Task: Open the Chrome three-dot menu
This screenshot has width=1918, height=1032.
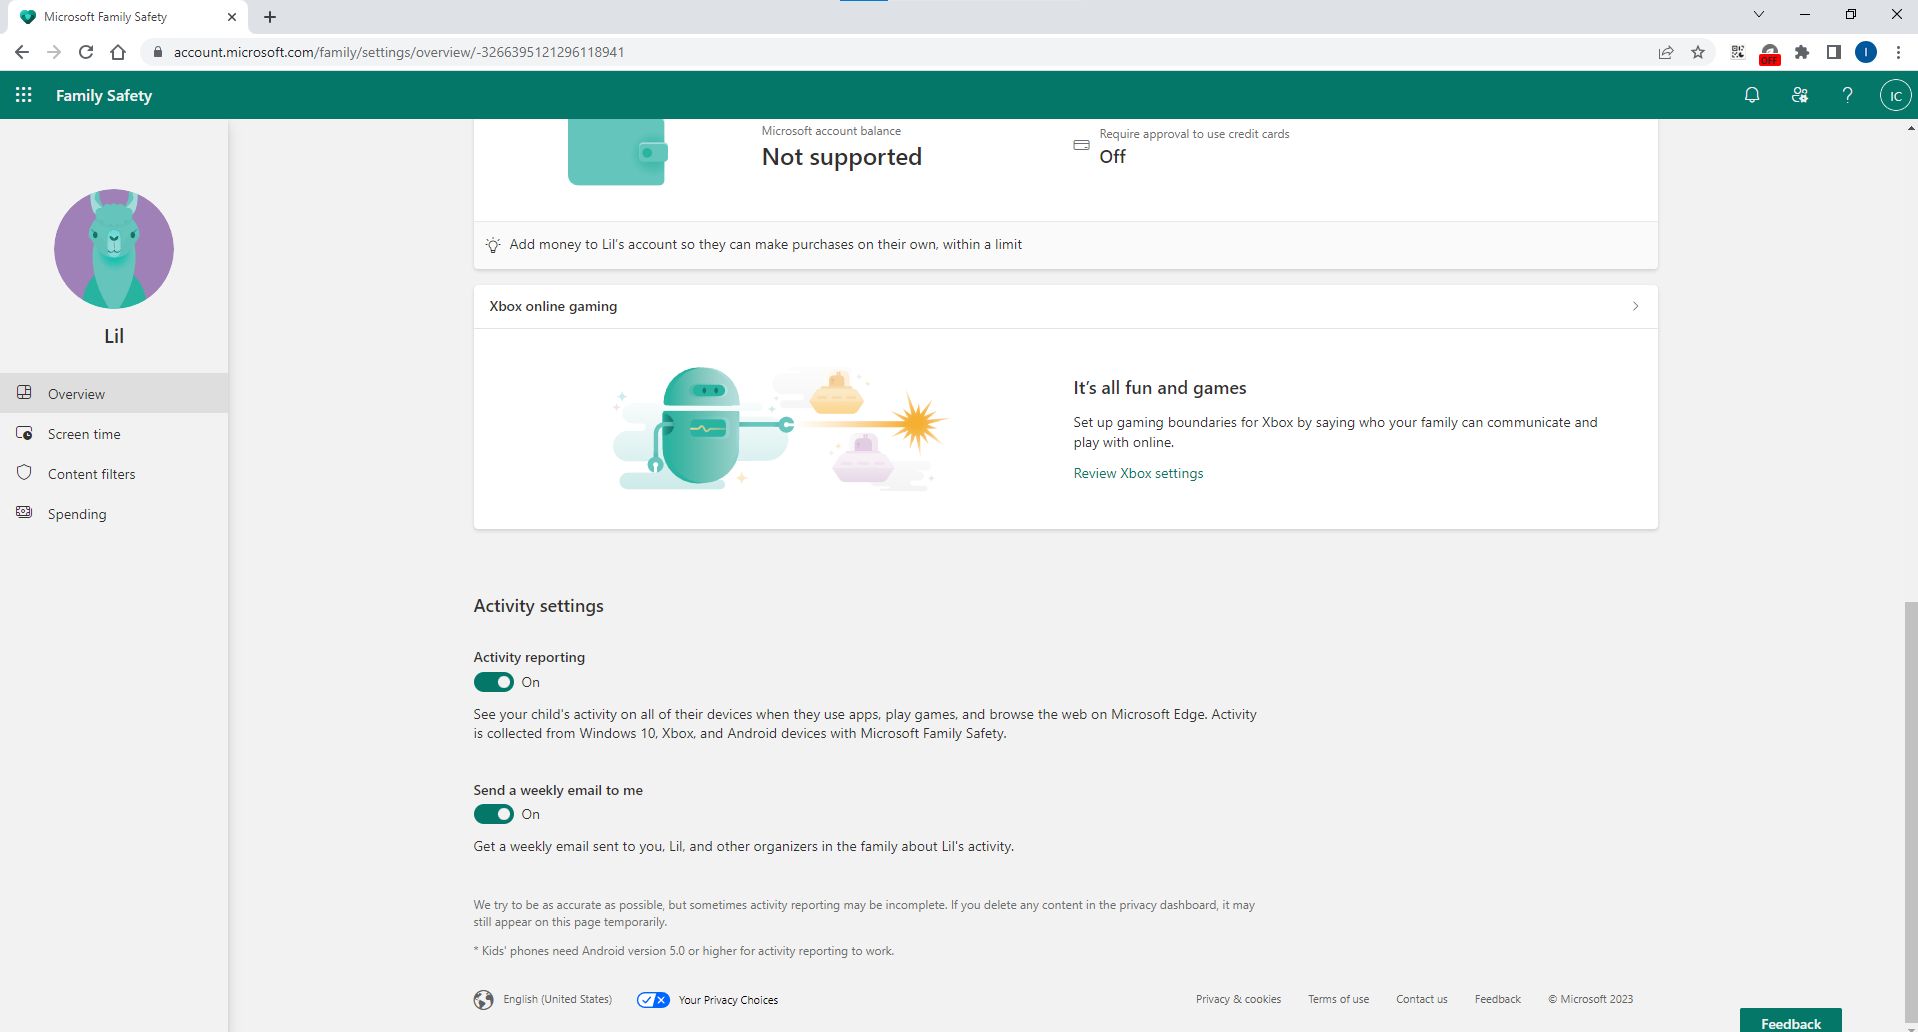Action: (1898, 52)
